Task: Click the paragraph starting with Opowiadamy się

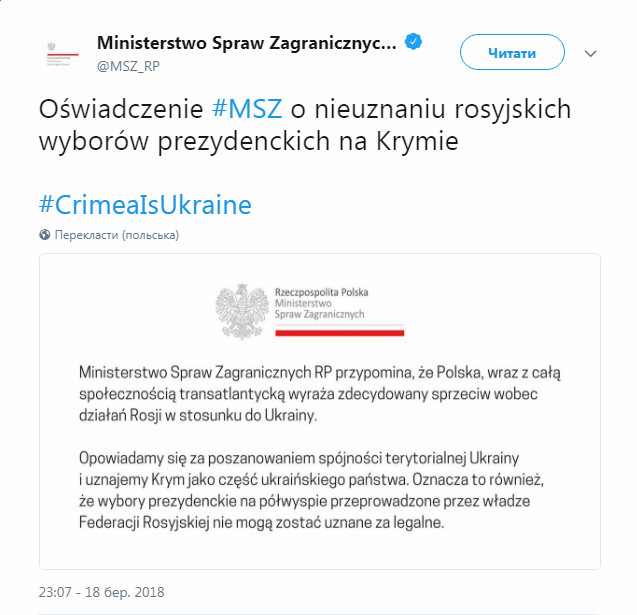Action: coord(311,490)
